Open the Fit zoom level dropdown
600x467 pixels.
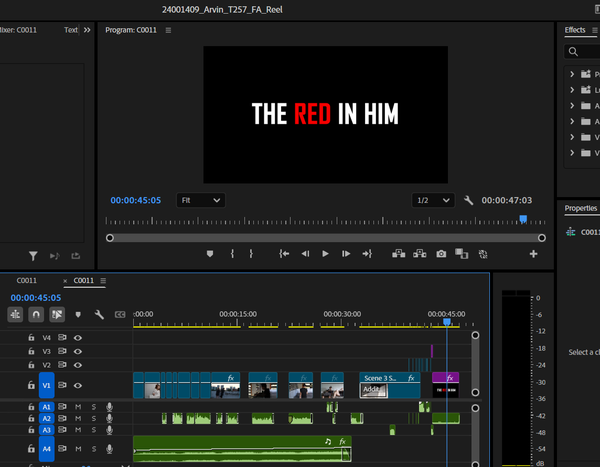[201, 200]
